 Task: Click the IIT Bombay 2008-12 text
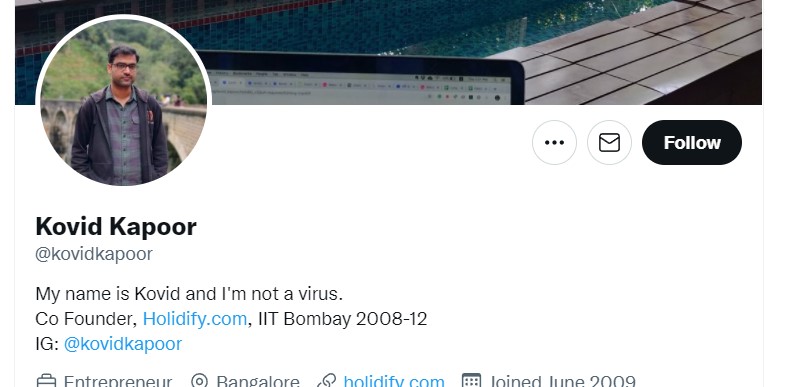click(x=342, y=319)
